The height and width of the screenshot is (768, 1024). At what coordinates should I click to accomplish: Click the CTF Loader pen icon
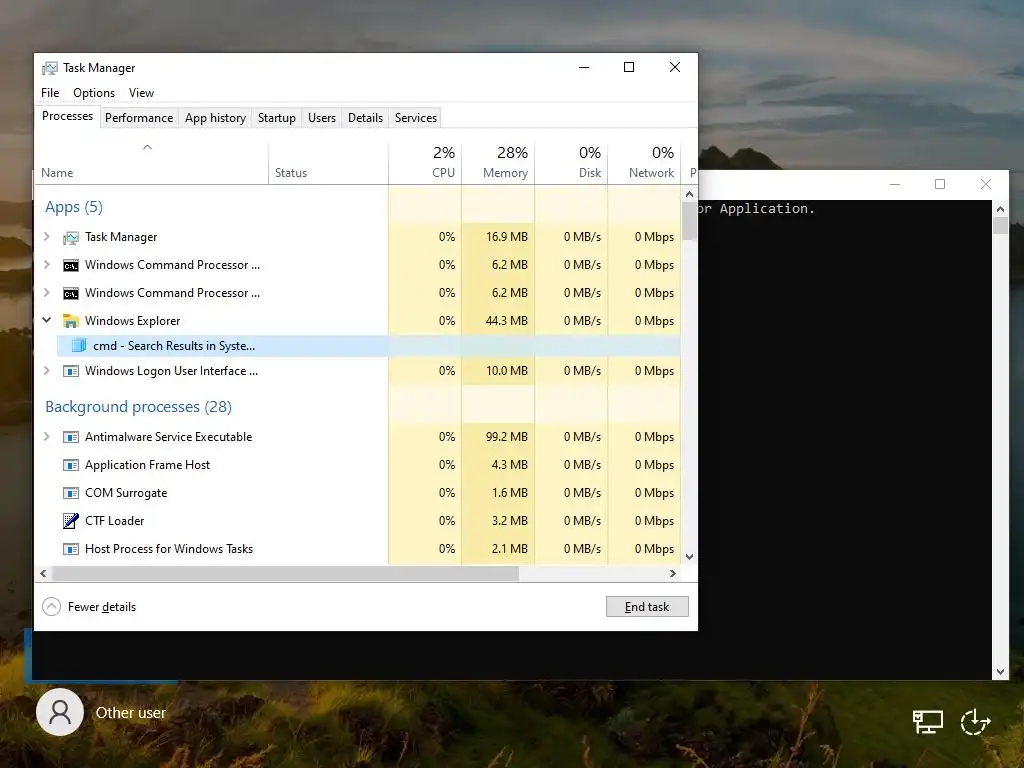tap(71, 521)
